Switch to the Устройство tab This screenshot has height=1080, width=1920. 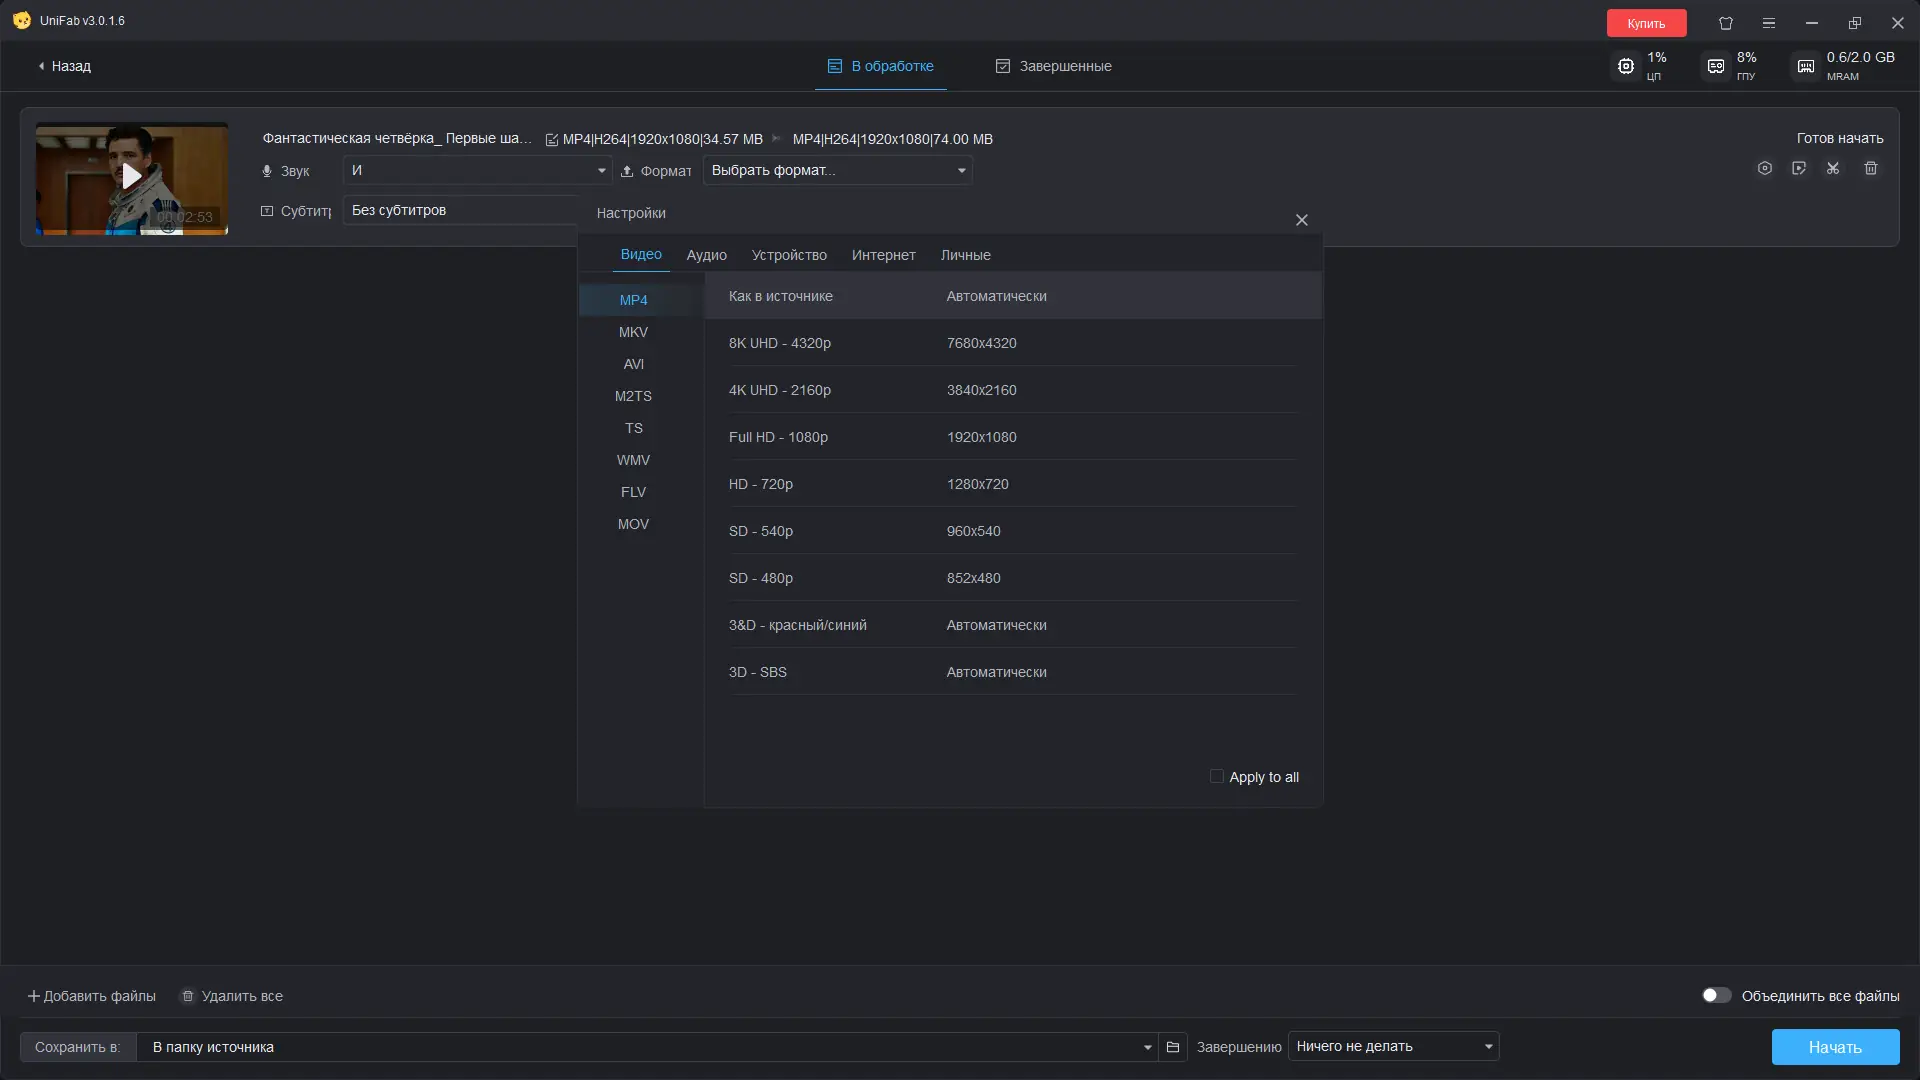click(789, 255)
